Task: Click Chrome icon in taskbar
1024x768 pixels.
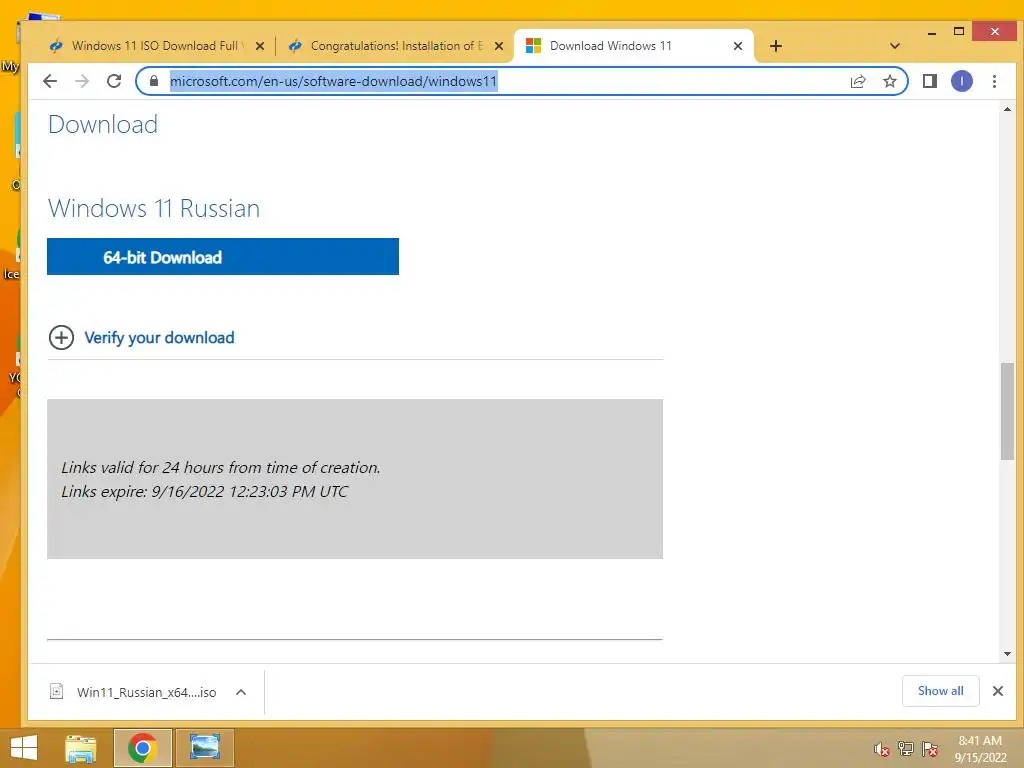Action: click(142, 748)
